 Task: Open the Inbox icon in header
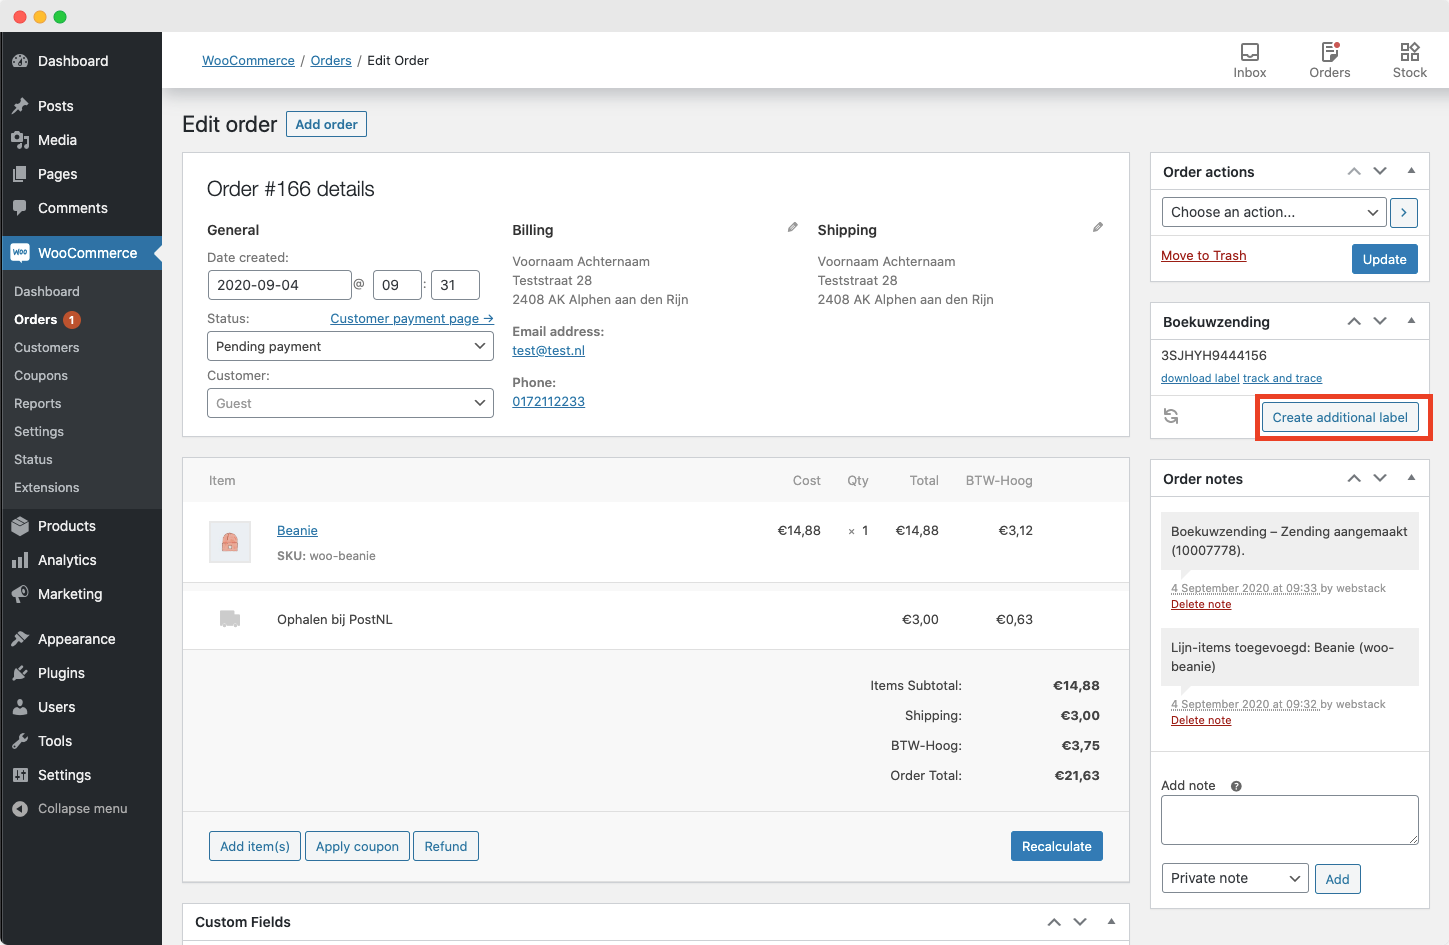[x=1249, y=60]
